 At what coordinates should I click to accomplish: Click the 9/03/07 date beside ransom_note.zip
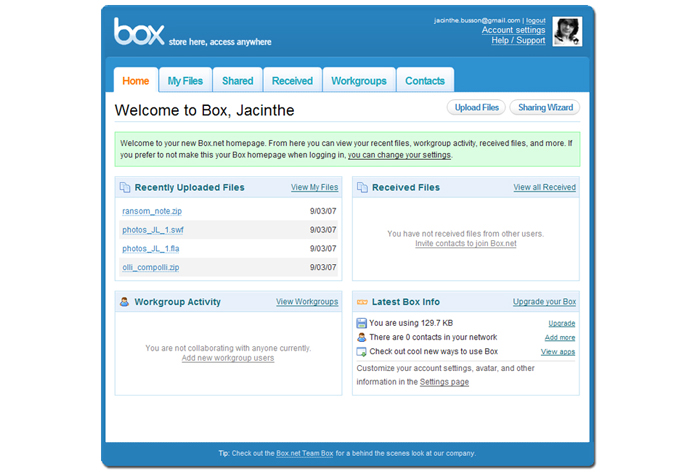pyautogui.click(x=323, y=211)
